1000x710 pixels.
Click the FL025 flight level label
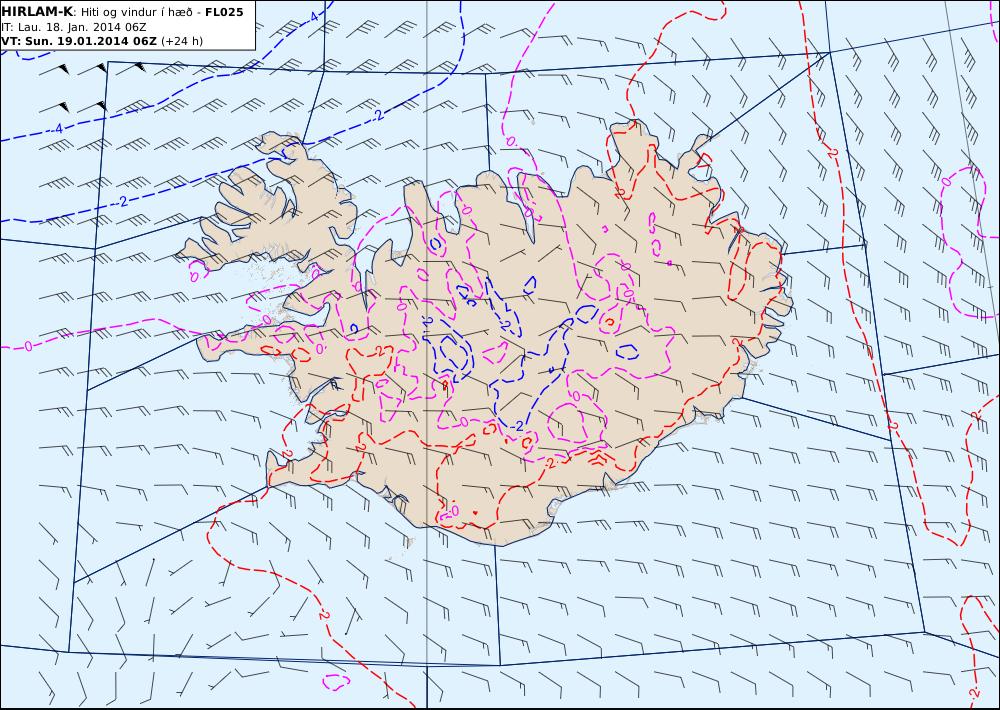click(224, 12)
